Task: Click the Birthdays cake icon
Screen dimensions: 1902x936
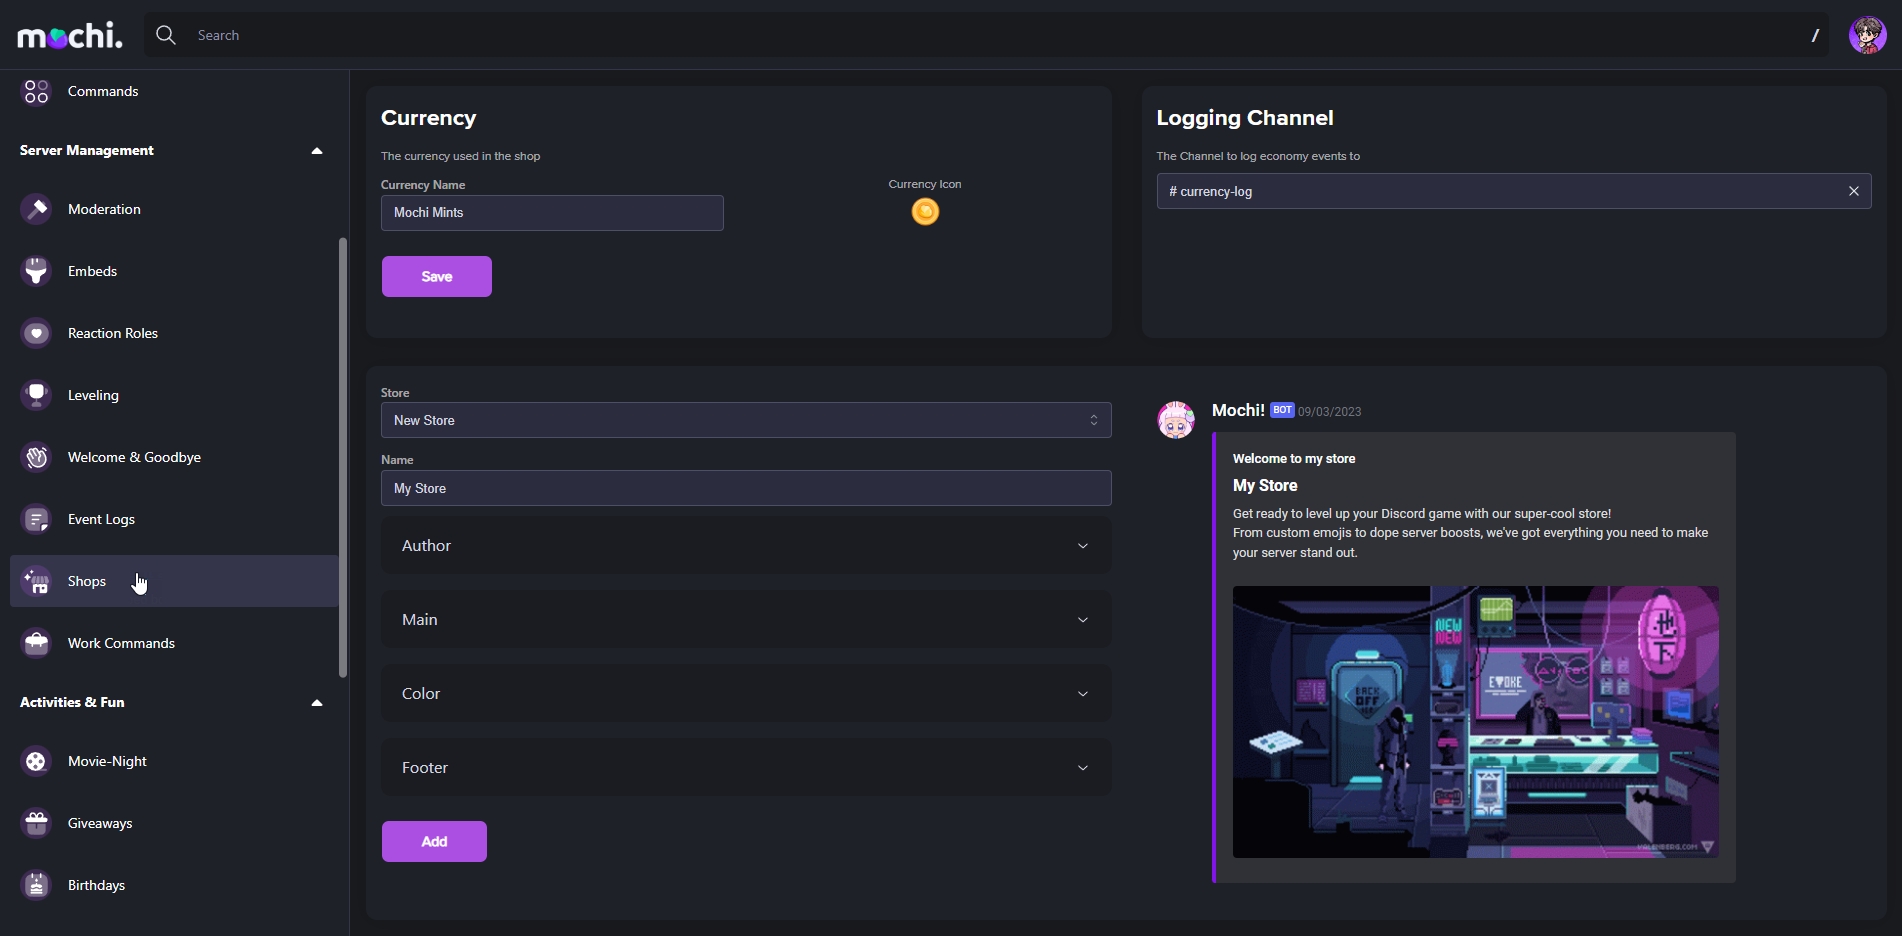Action: 36,885
